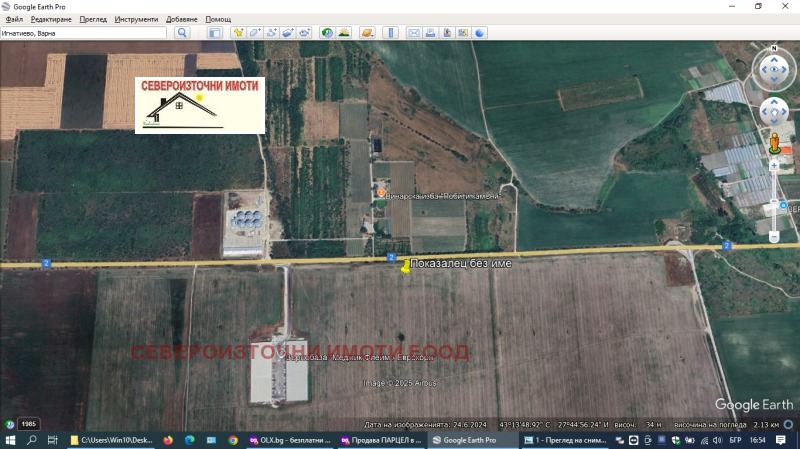Select the Add Path tool
Viewport: 800px width, 449px height.
(271, 33)
